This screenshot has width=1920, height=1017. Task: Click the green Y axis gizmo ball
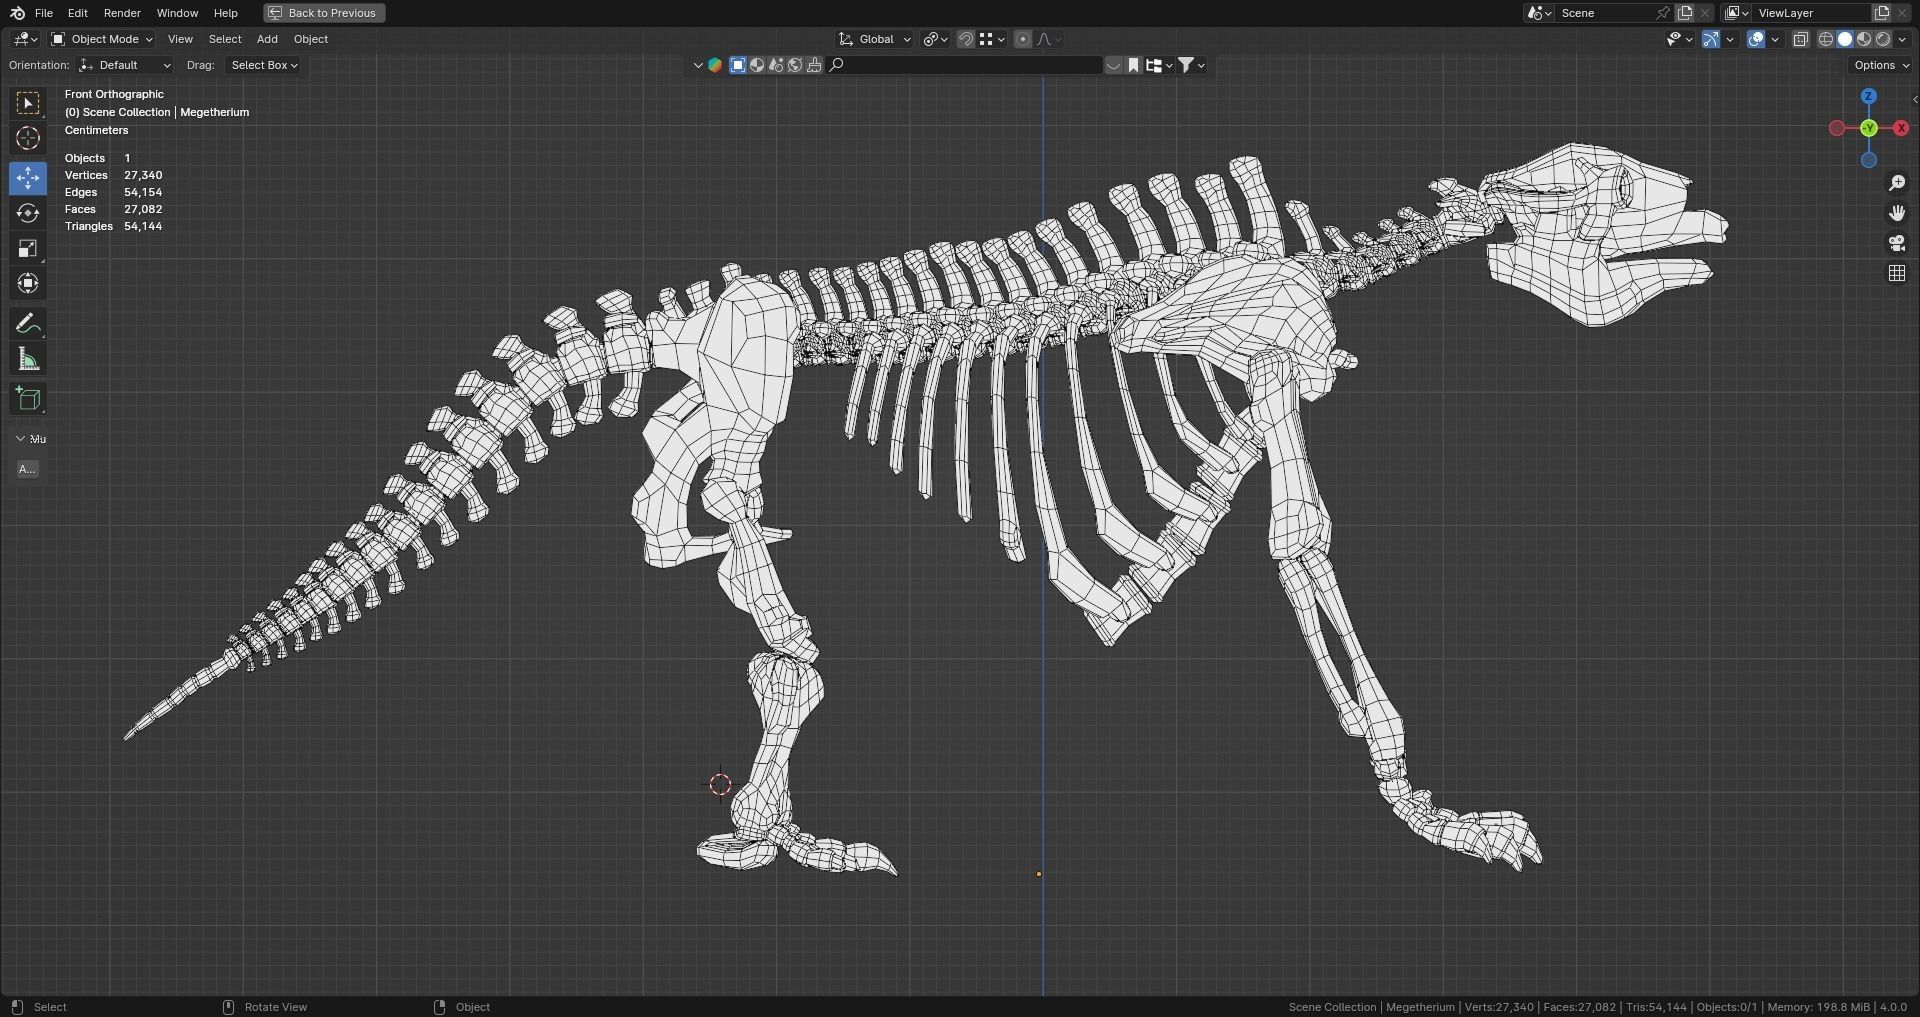click(1868, 128)
